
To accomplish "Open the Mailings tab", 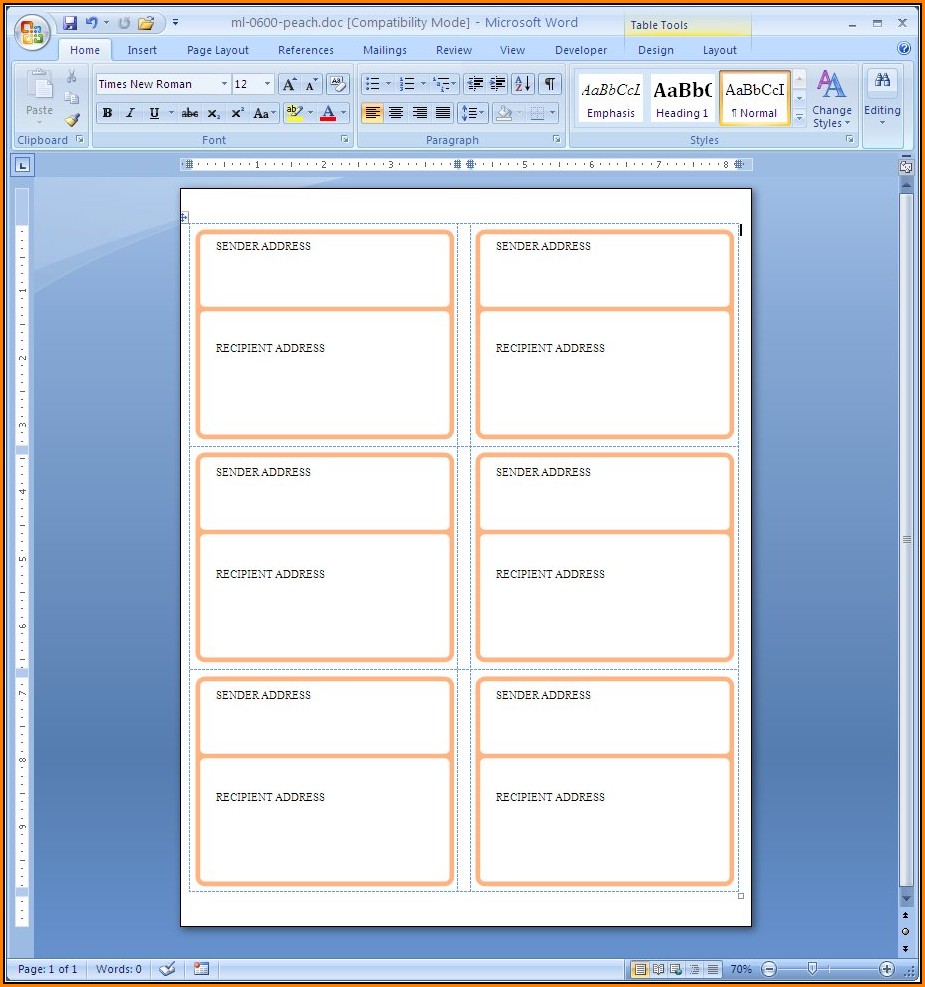I will [x=384, y=50].
